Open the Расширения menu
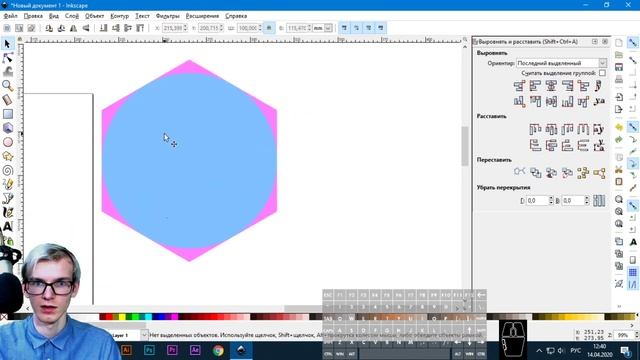The width and height of the screenshot is (640, 360). pyautogui.click(x=202, y=16)
